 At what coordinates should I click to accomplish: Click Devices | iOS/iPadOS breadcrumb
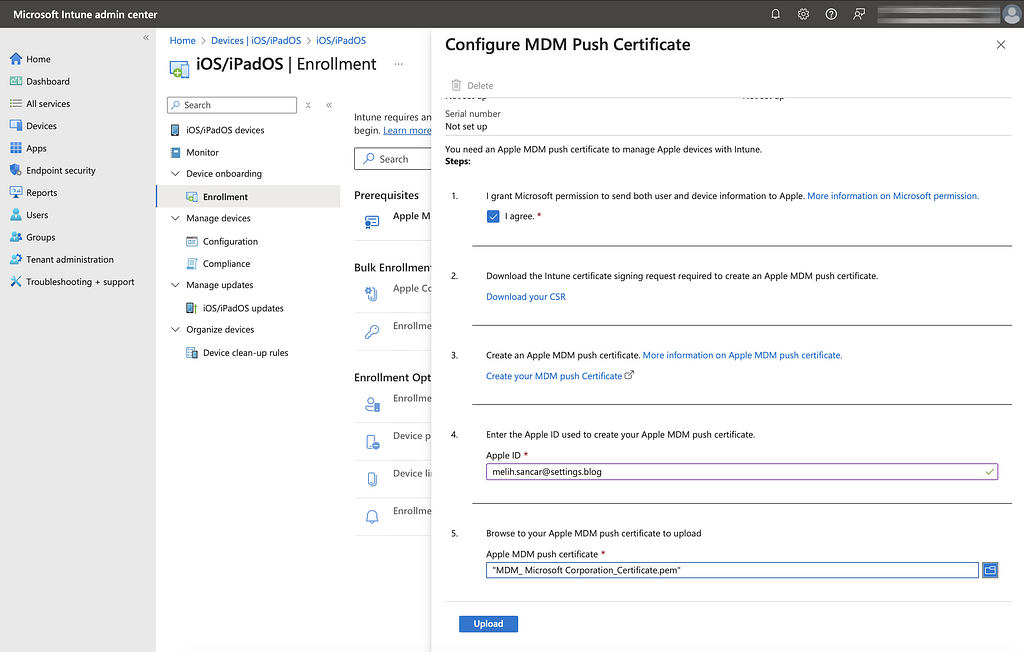pyautogui.click(x=256, y=41)
